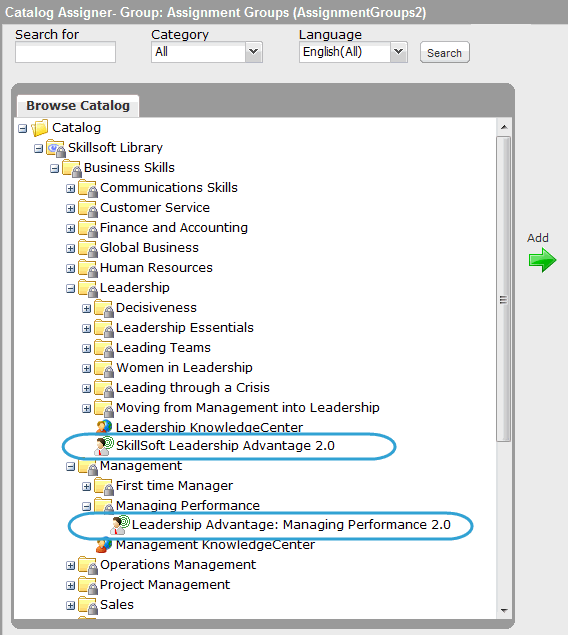Click the scrollbar down arrow
The height and width of the screenshot is (635, 568).
504,610
